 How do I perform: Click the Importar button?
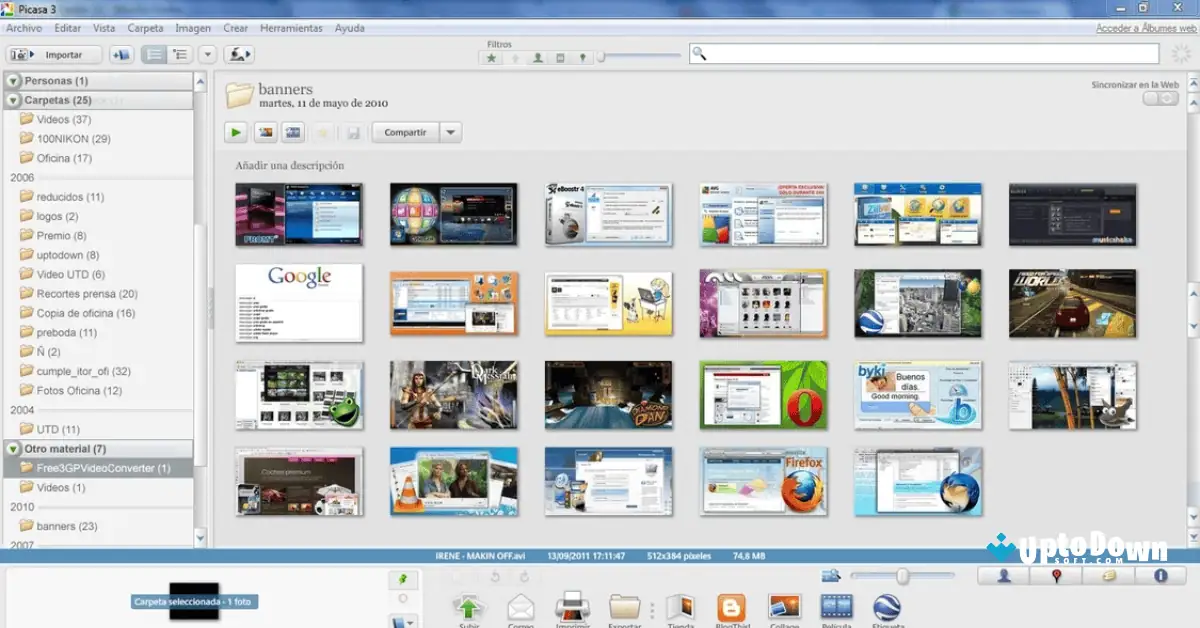tap(54, 54)
